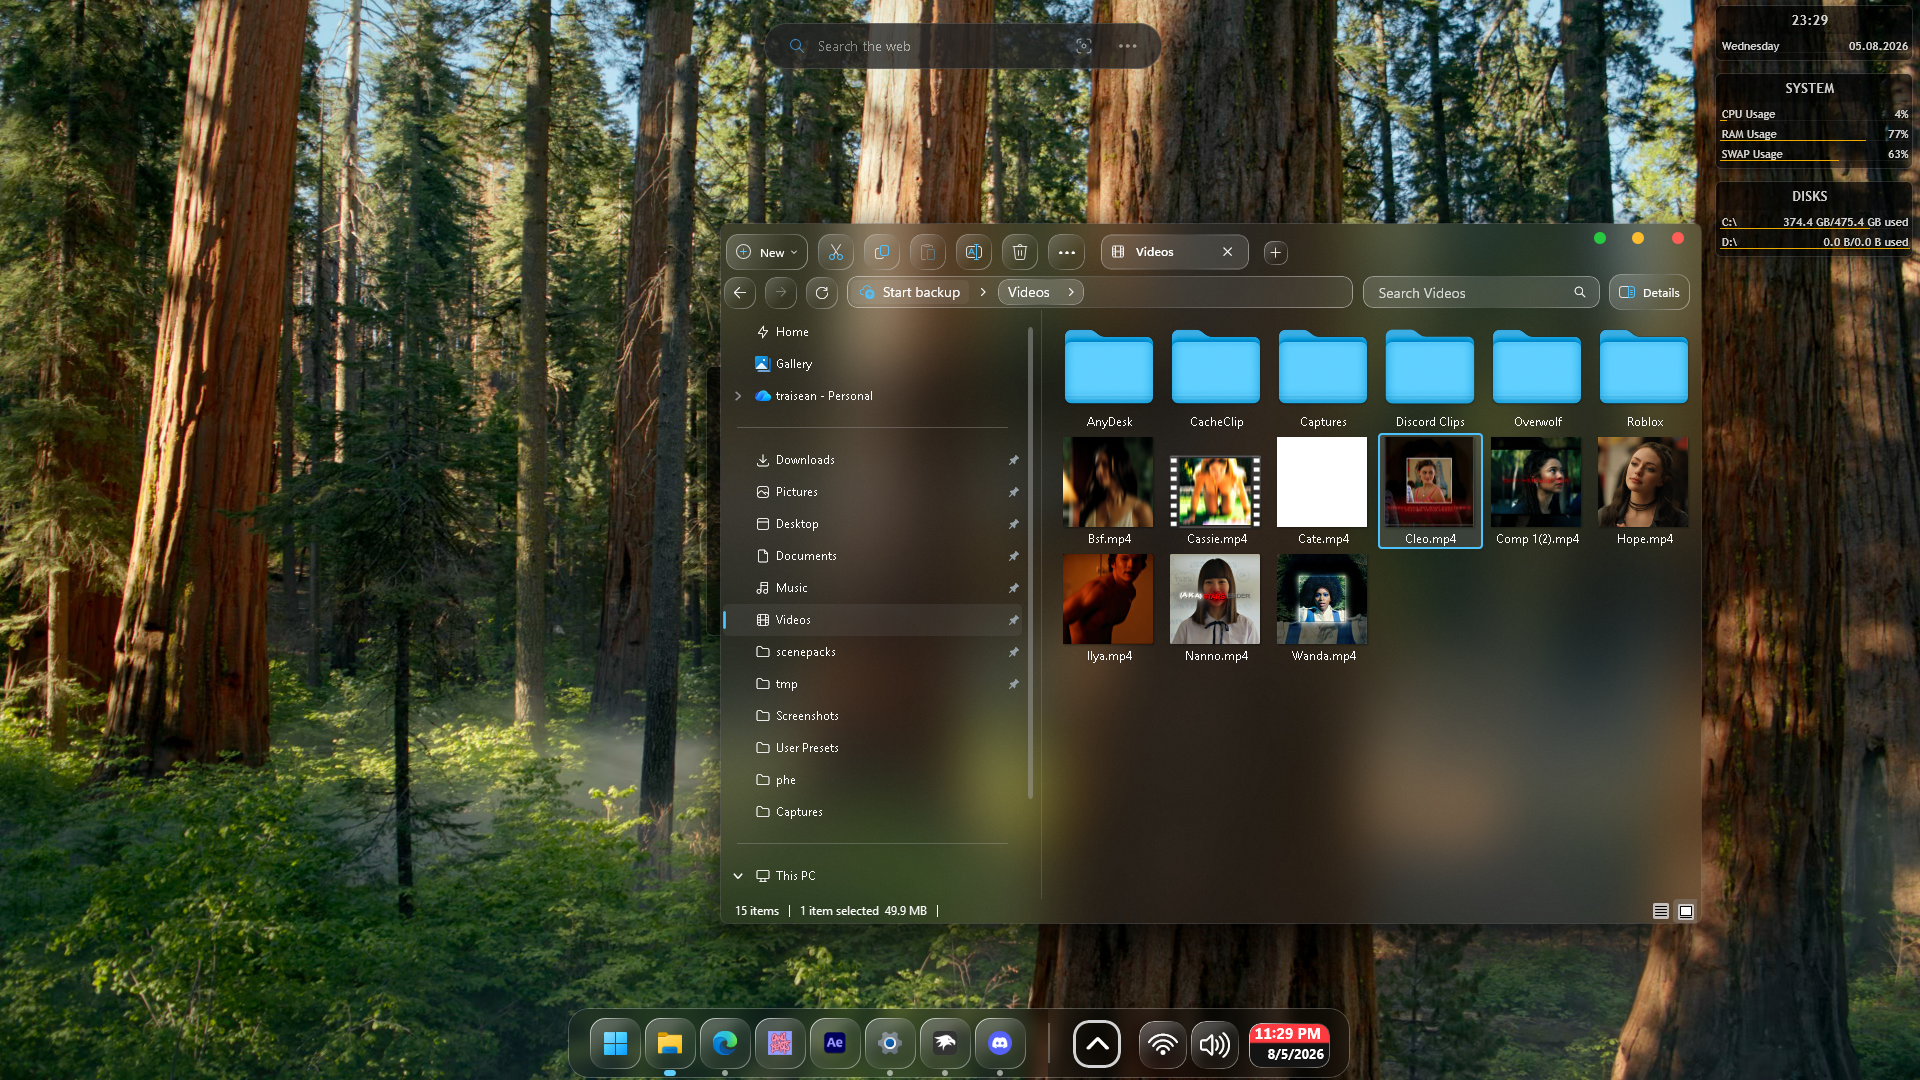The height and width of the screenshot is (1080, 1920).
Task: Switch to large thumbnails view layout
Action: (1686, 911)
